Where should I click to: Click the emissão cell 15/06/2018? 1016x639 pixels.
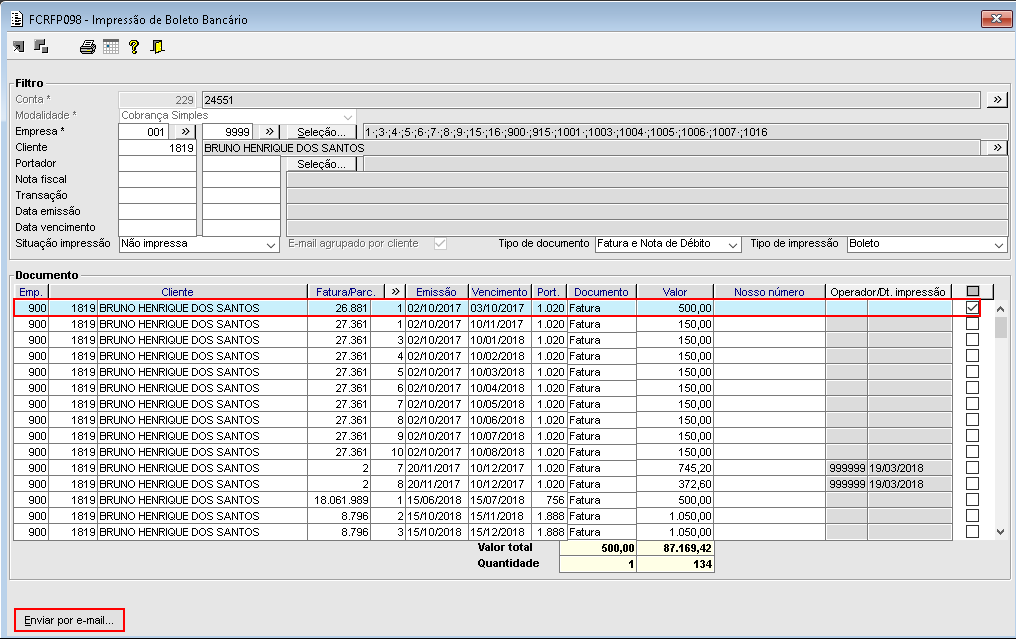436,500
